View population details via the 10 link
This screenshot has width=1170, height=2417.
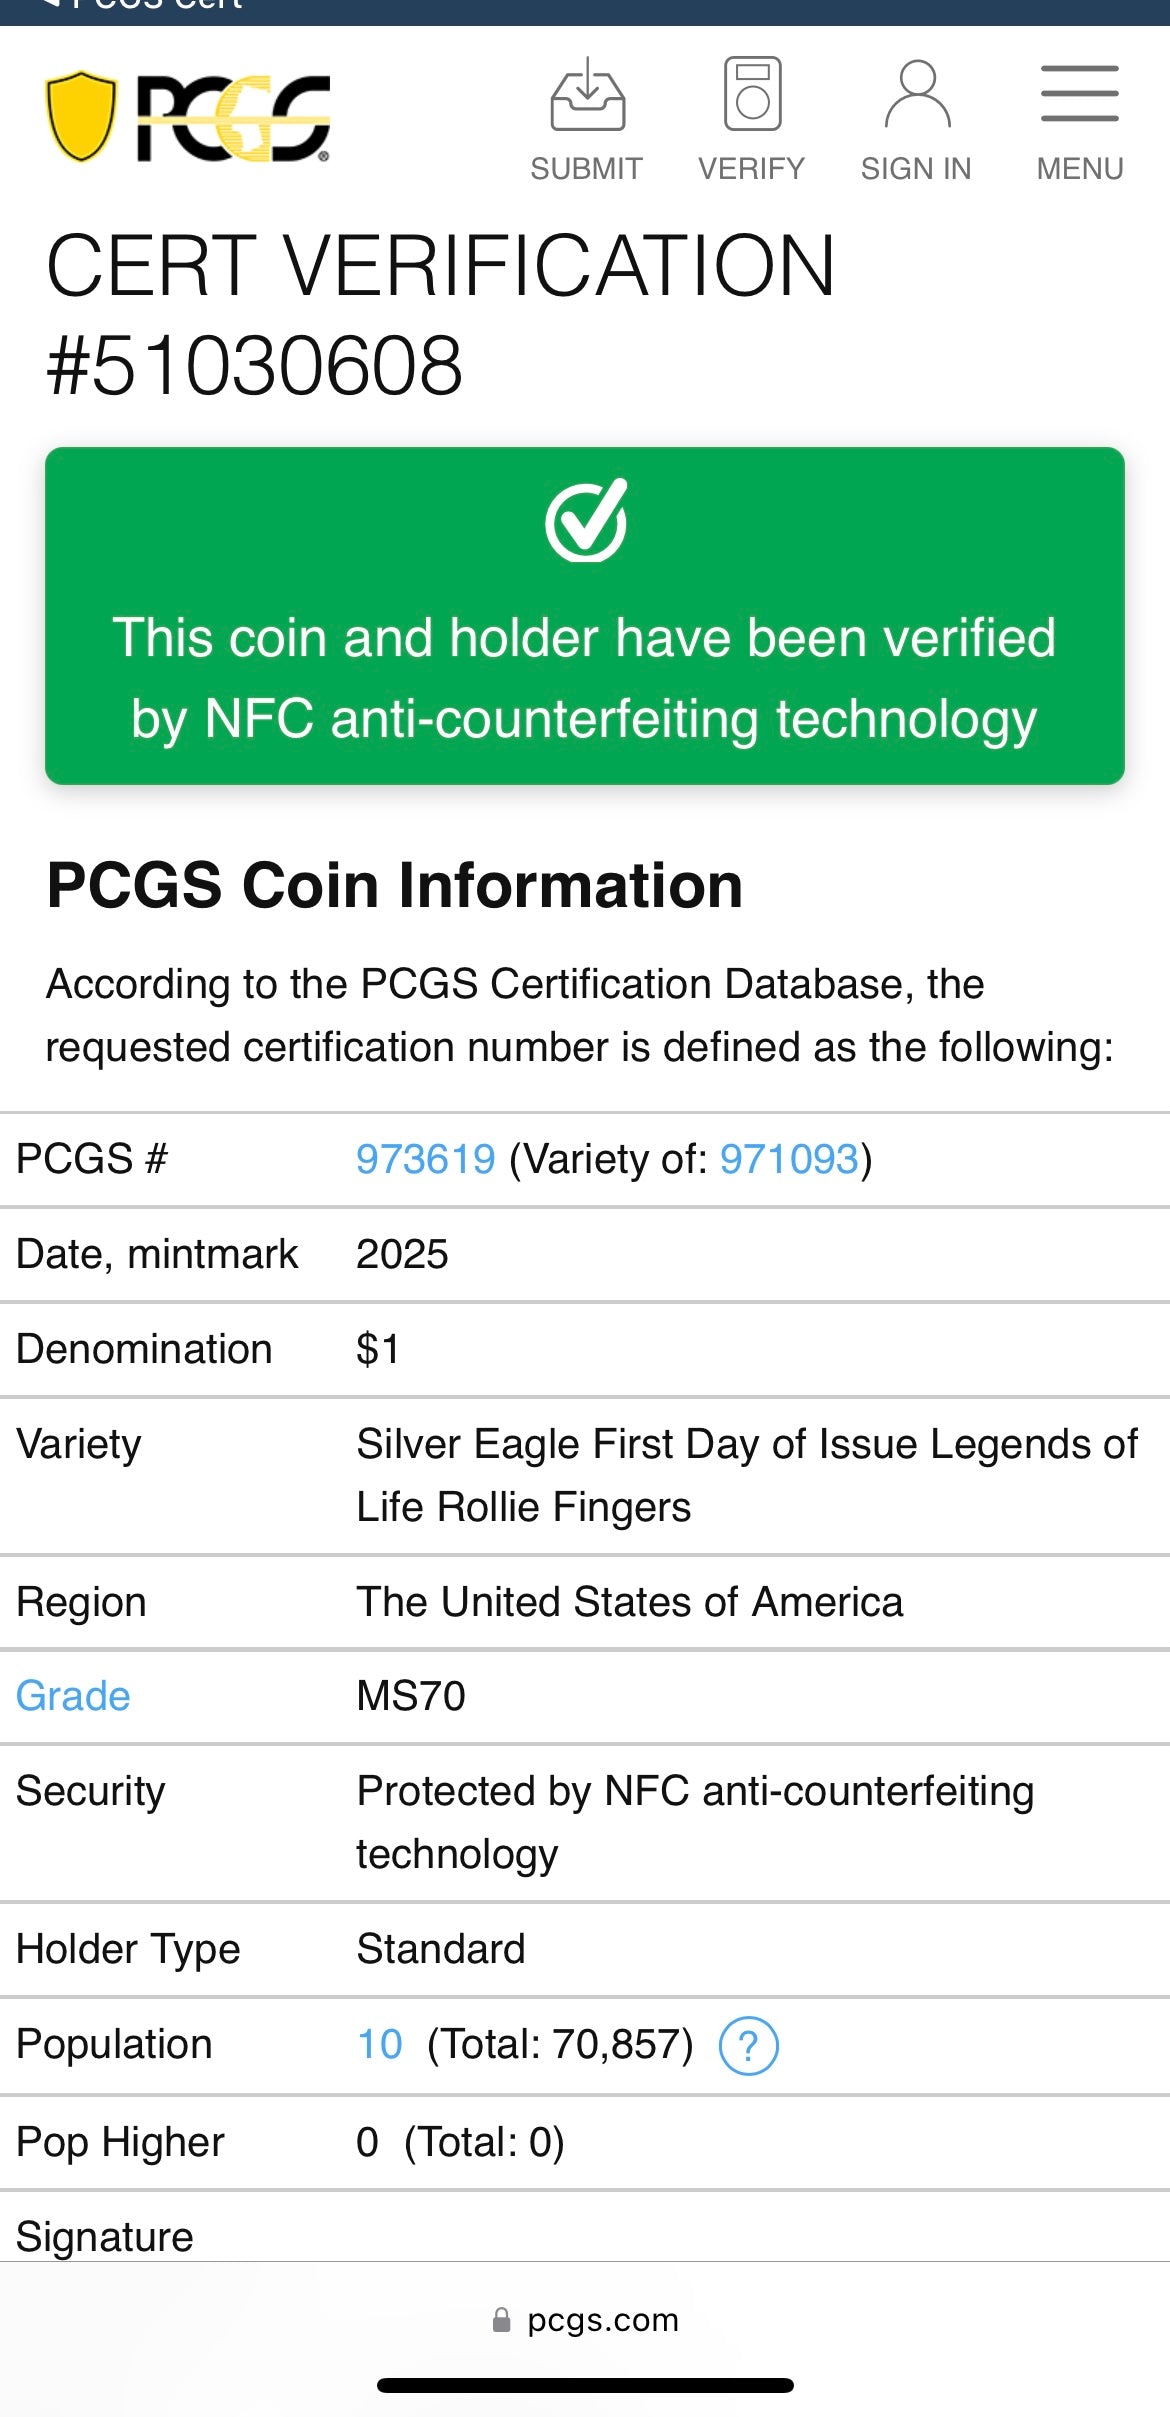click(376, 2044)
